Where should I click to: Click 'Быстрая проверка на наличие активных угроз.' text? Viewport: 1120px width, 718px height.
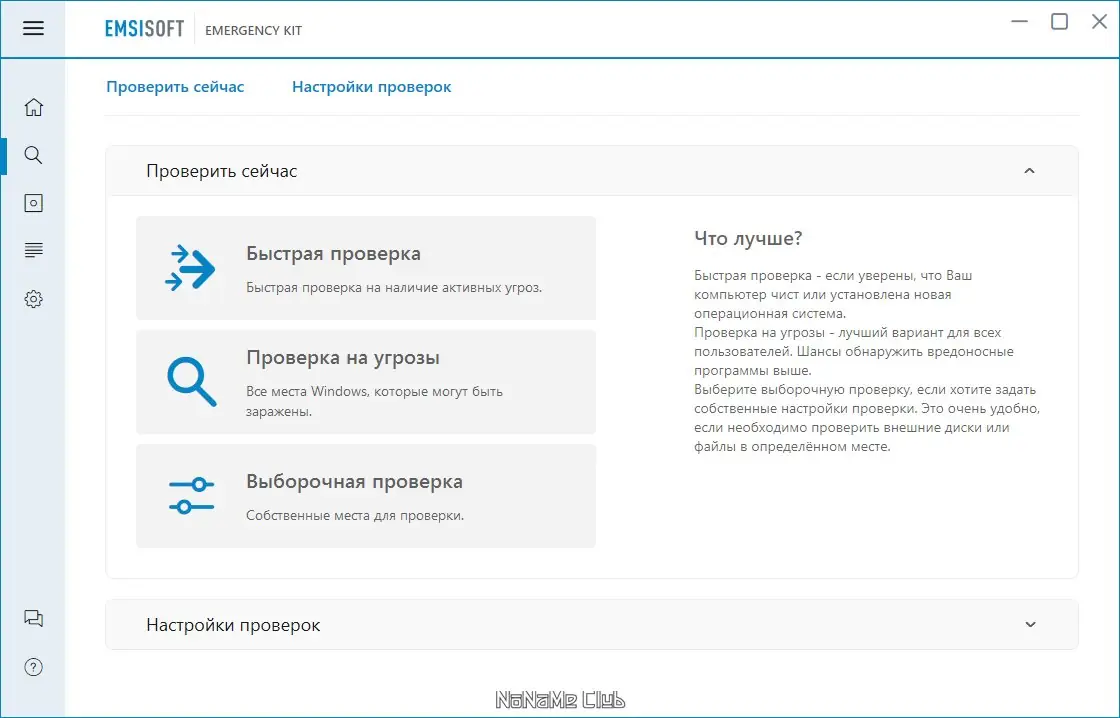click(394, 287)
